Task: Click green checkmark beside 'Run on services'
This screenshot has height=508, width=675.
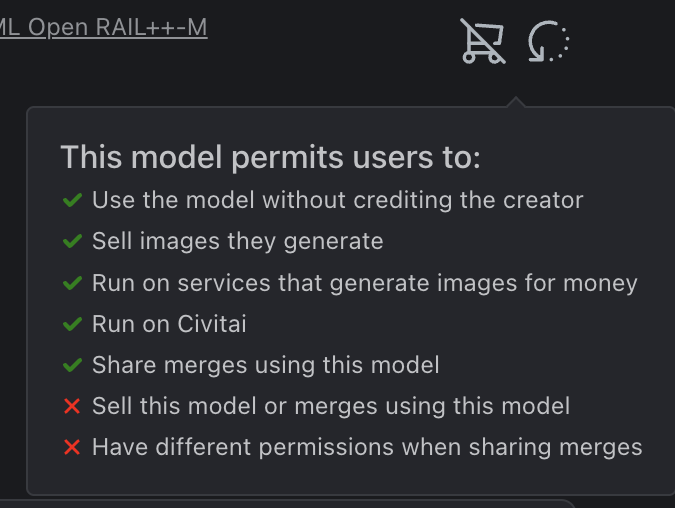Action: pos(72,283)
